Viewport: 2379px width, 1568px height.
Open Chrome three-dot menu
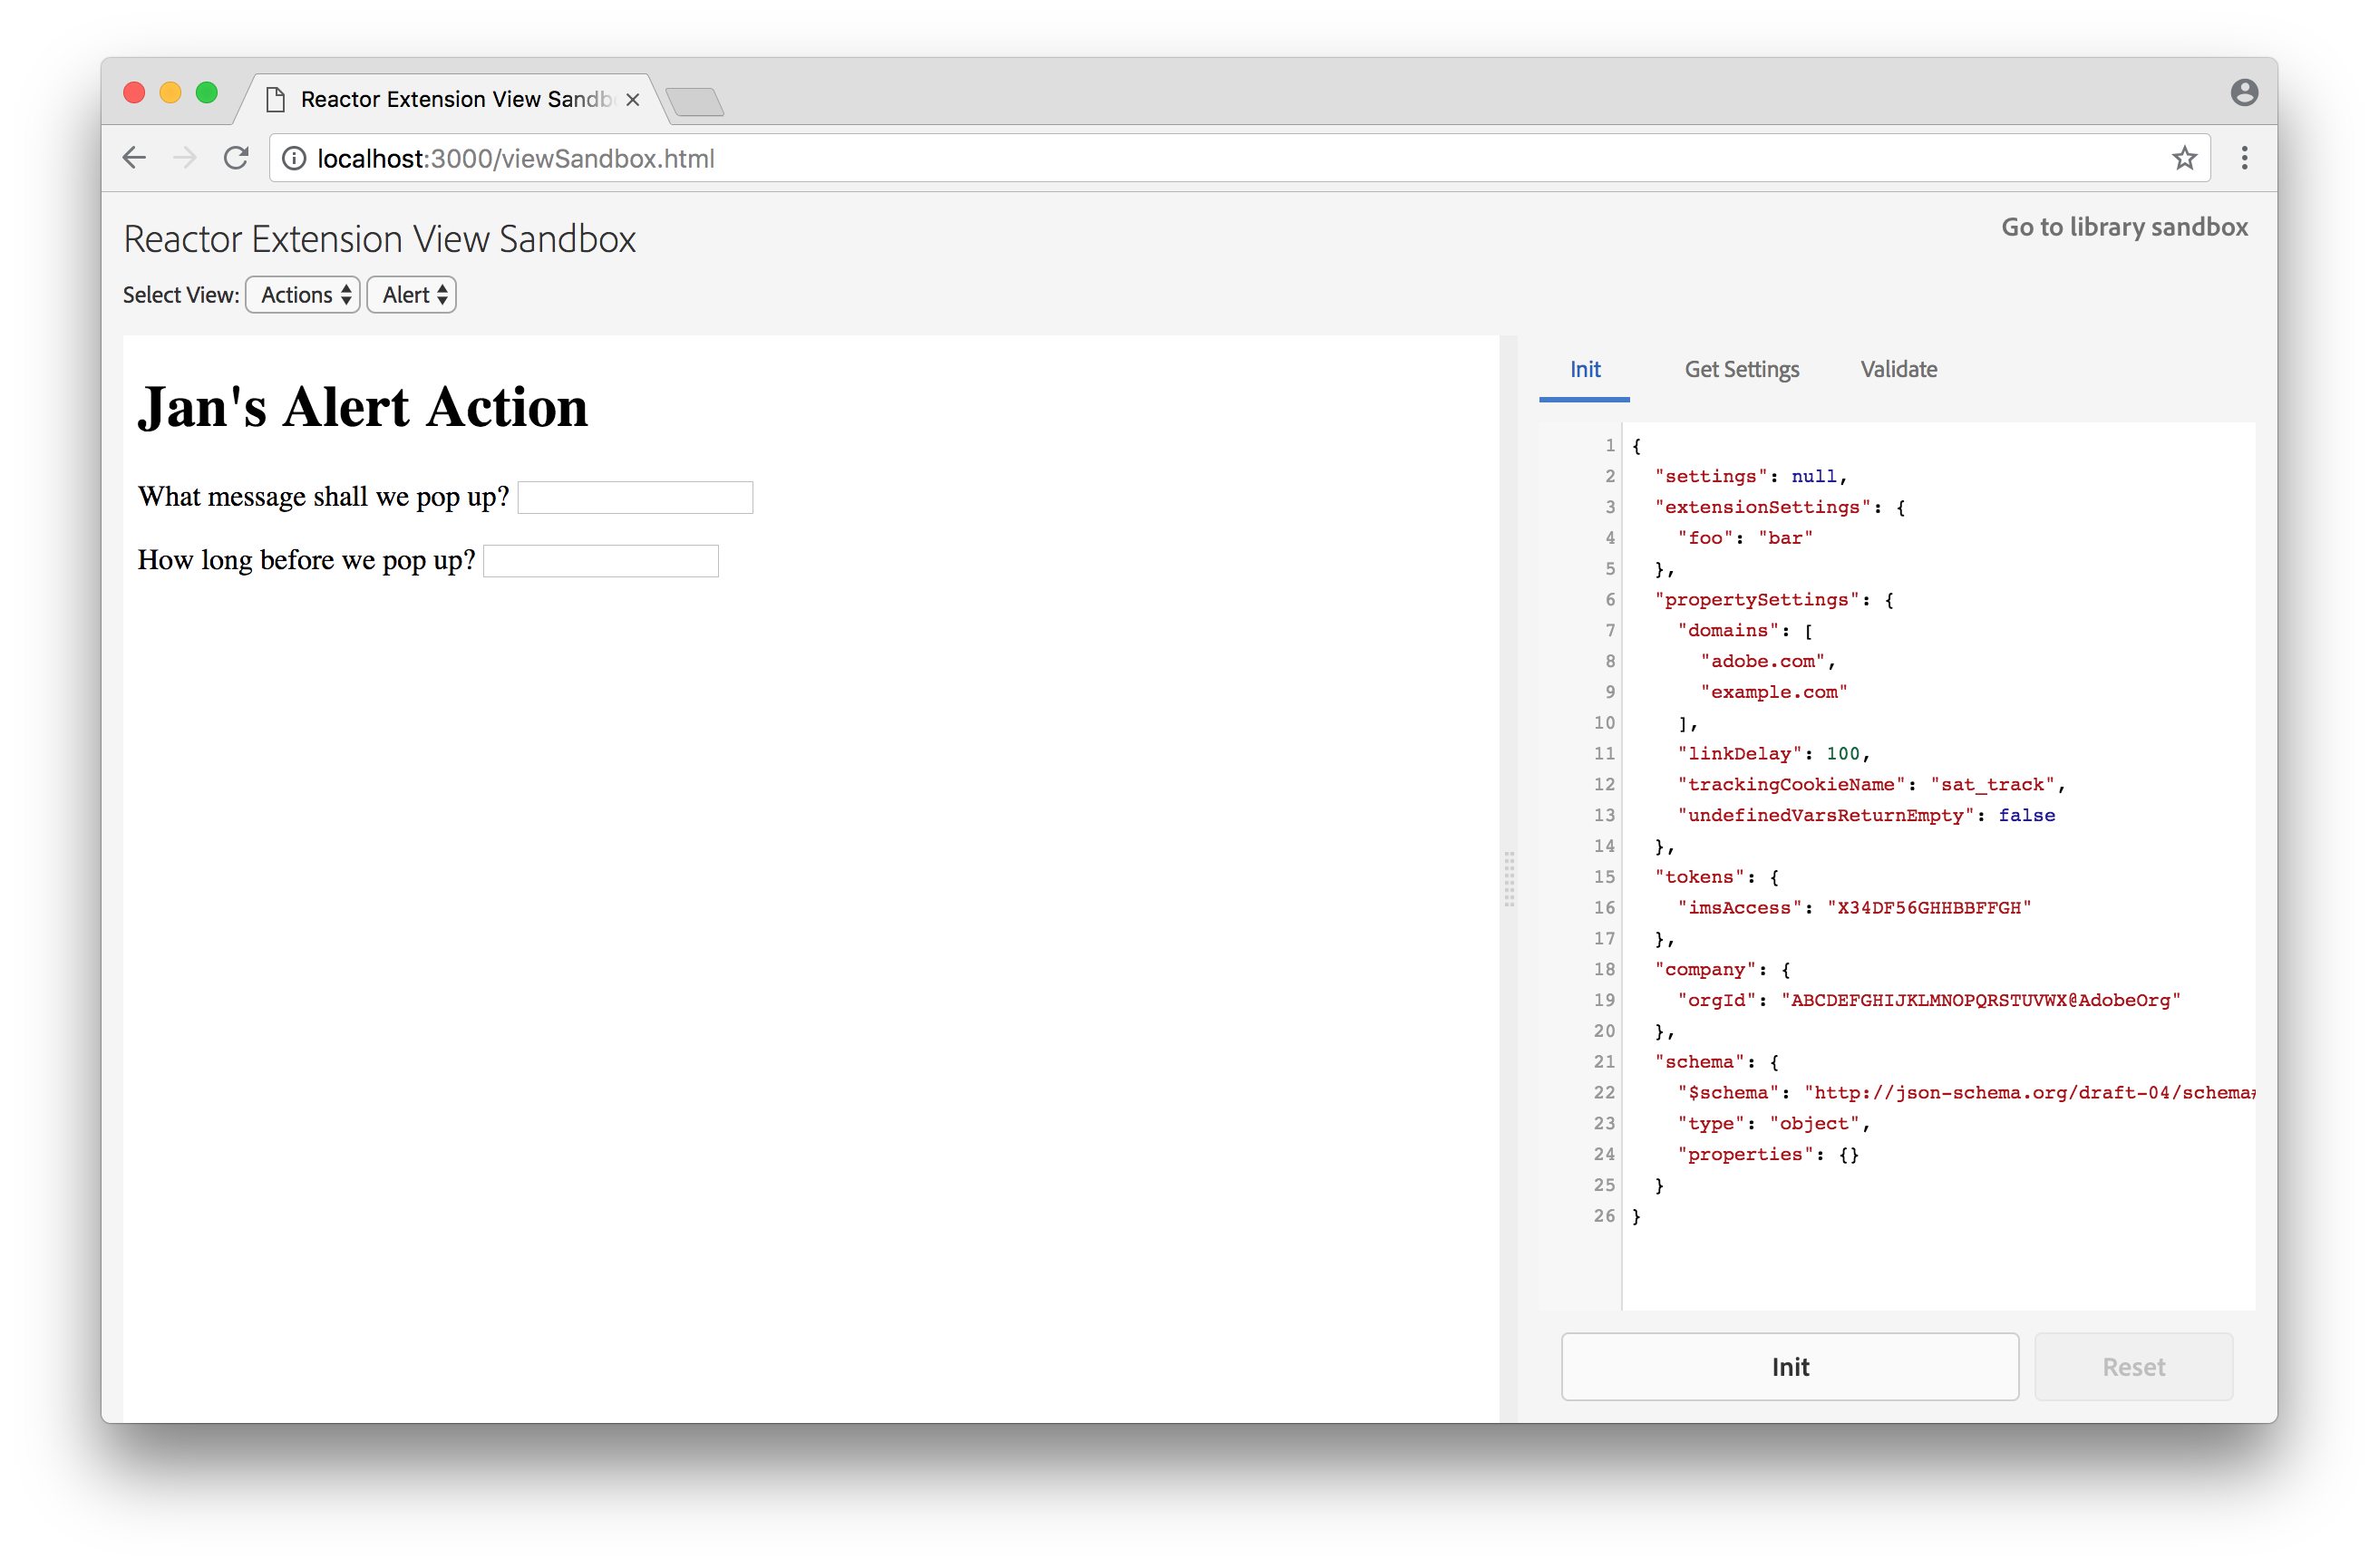click(2244, 158)
